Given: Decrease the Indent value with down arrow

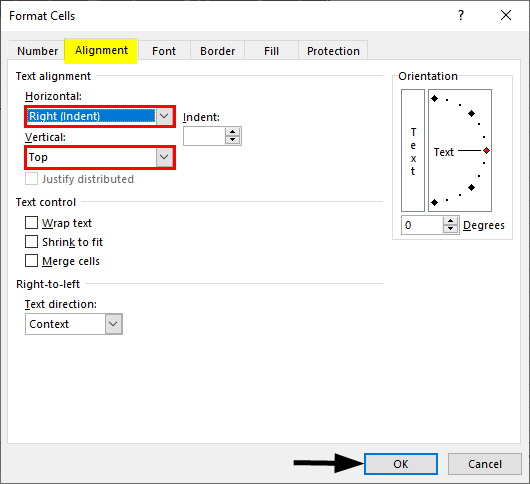Looking at the screenshot, I should pos(232,140).
